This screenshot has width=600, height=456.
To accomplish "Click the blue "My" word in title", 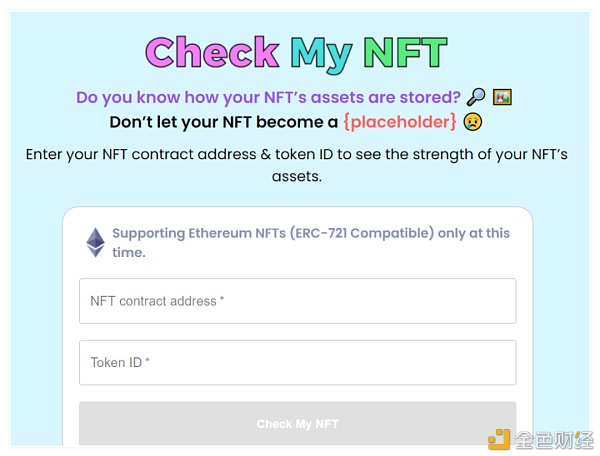I will [x=321, y=53].
